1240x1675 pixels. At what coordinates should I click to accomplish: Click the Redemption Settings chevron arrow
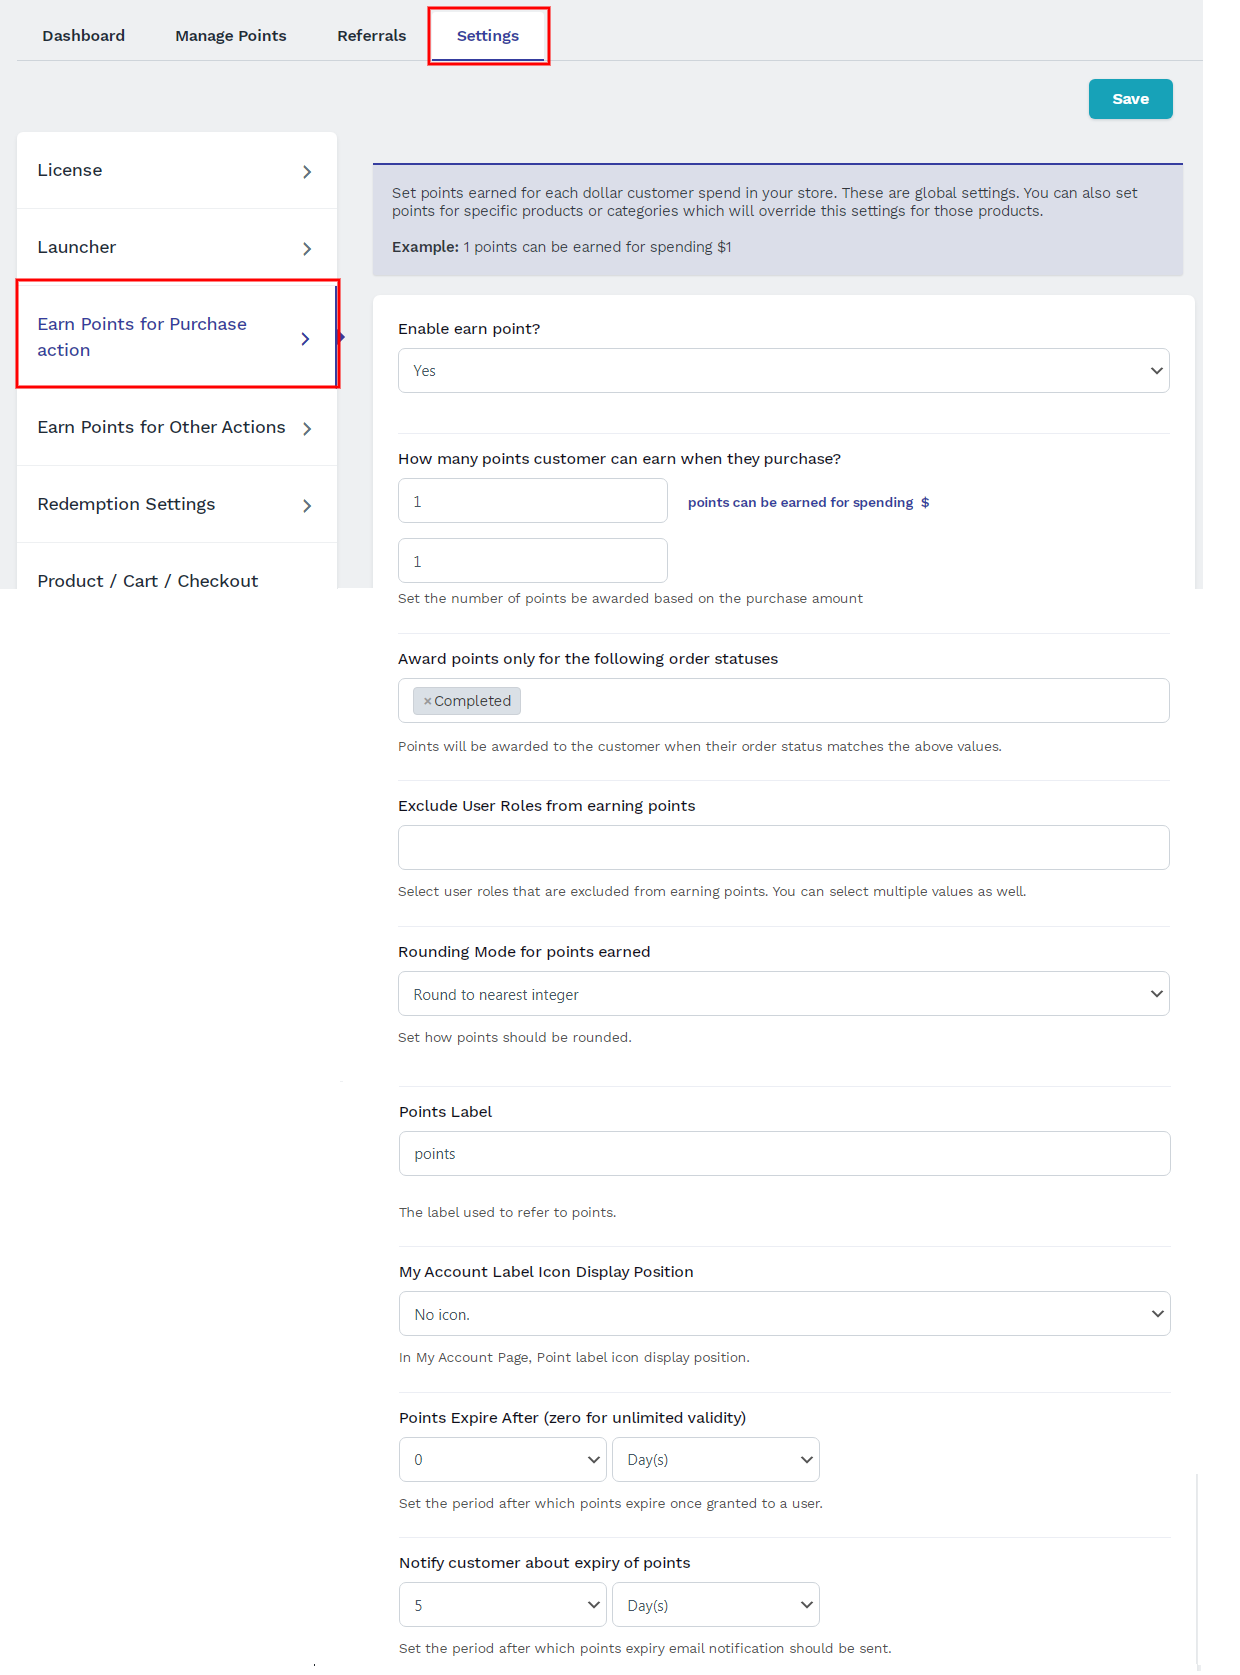[x=307, y=506]
